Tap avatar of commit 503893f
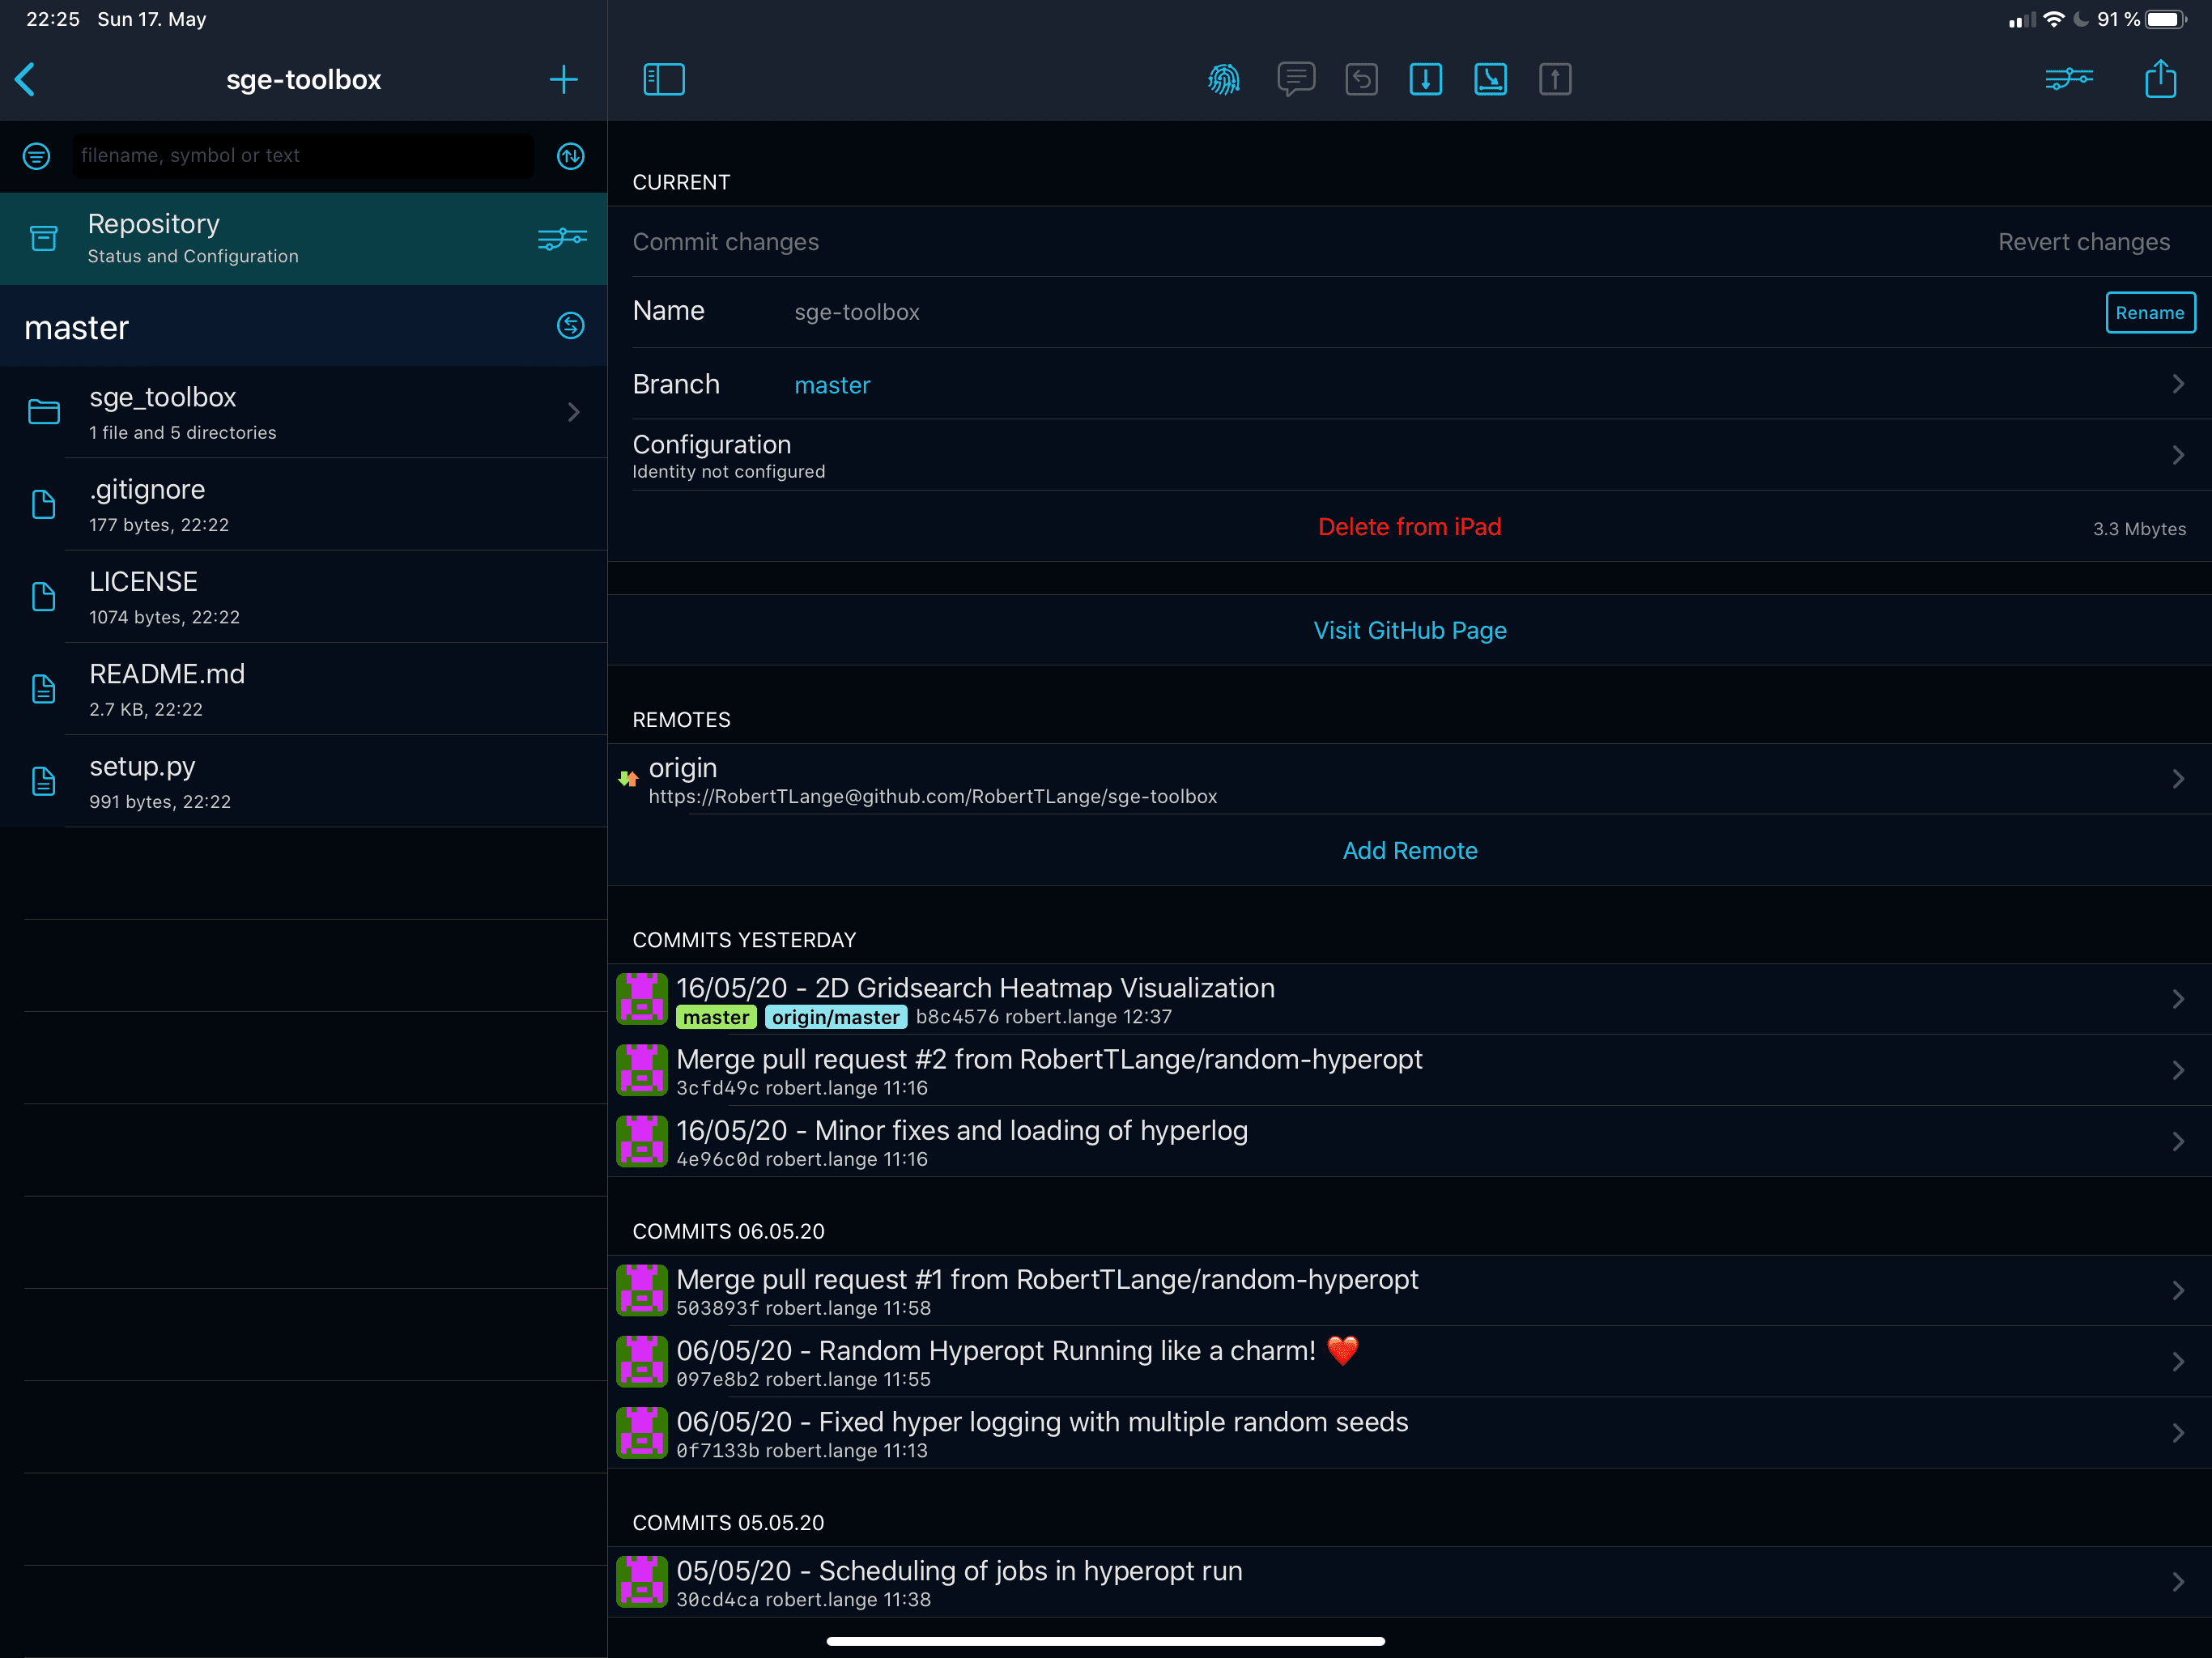The image size is (2212, 1658). pos(642,1291)
